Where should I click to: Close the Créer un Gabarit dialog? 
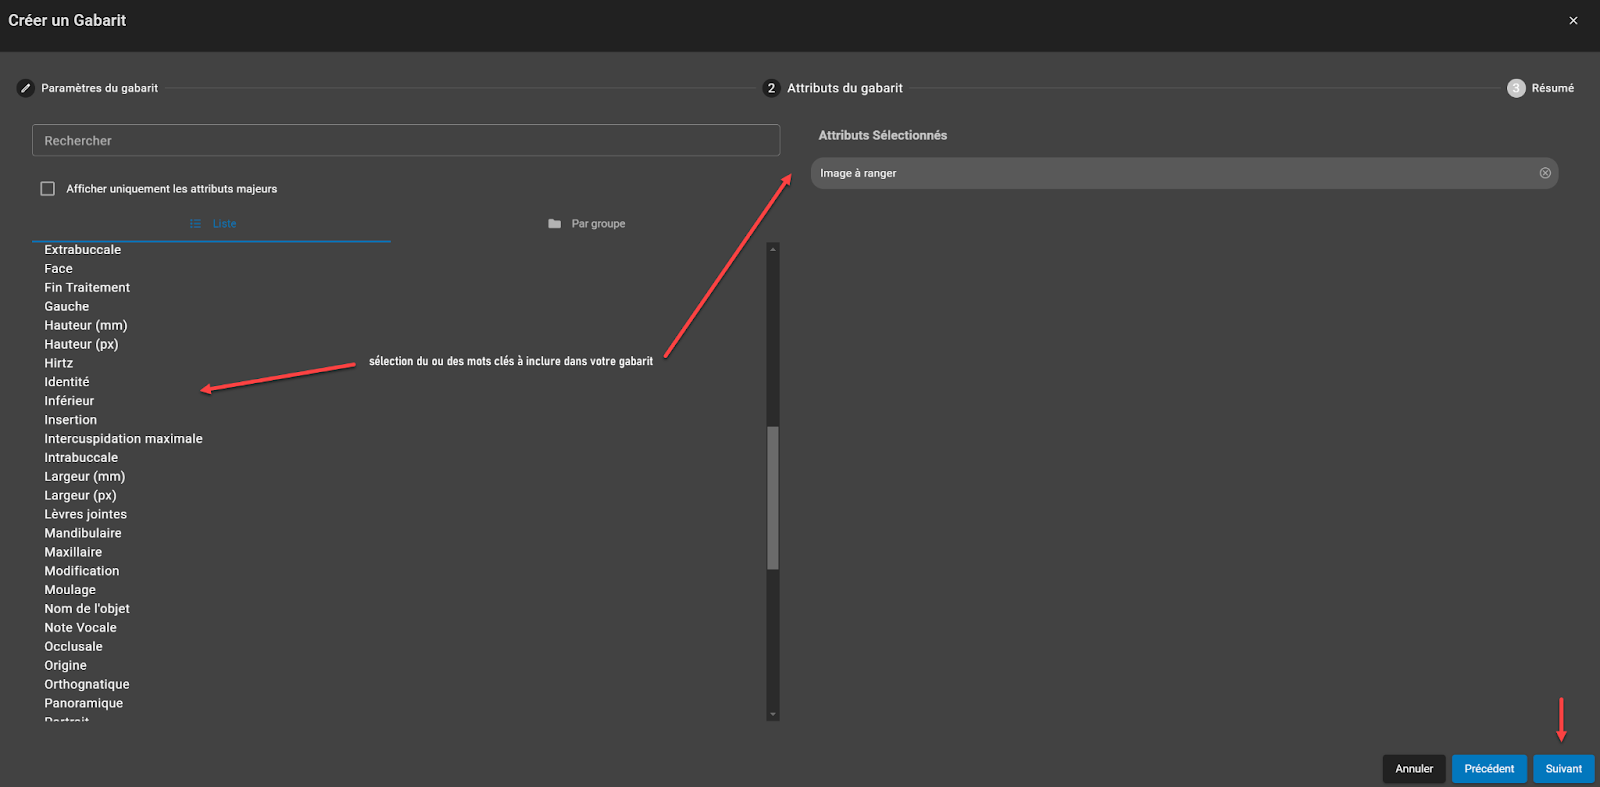[x=1573, y=20]
